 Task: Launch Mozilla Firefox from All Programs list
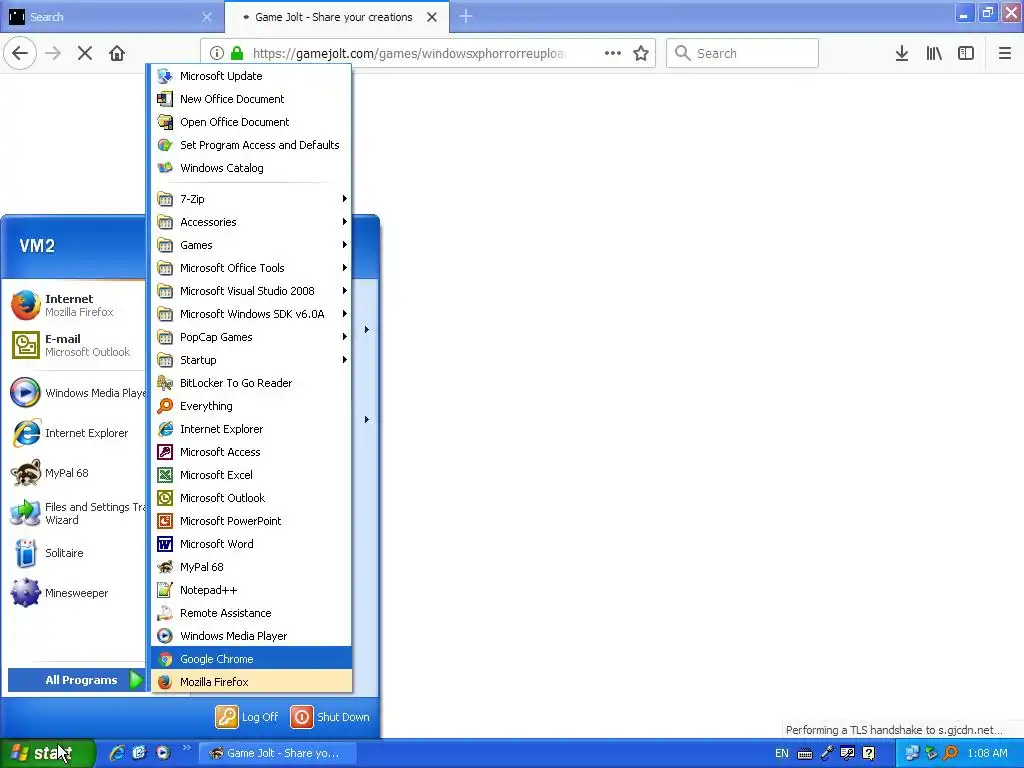coord(251,681)
